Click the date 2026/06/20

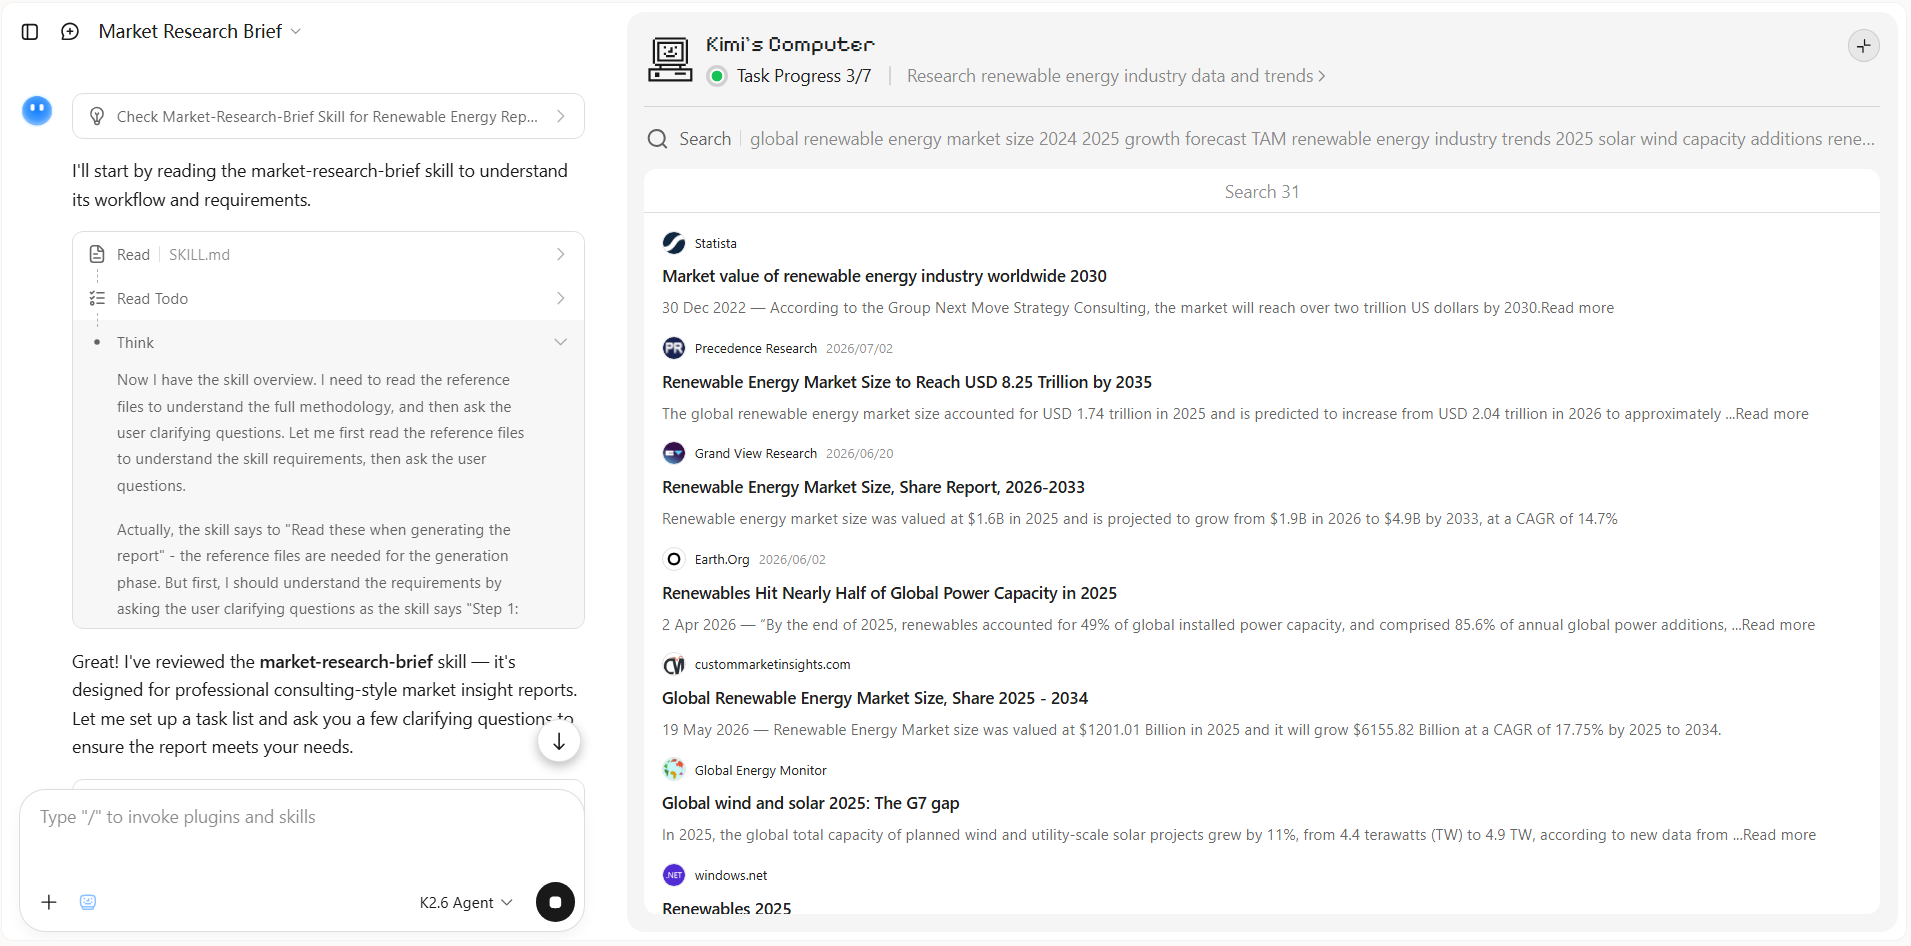pyautogui.click(x=859, y=454)
